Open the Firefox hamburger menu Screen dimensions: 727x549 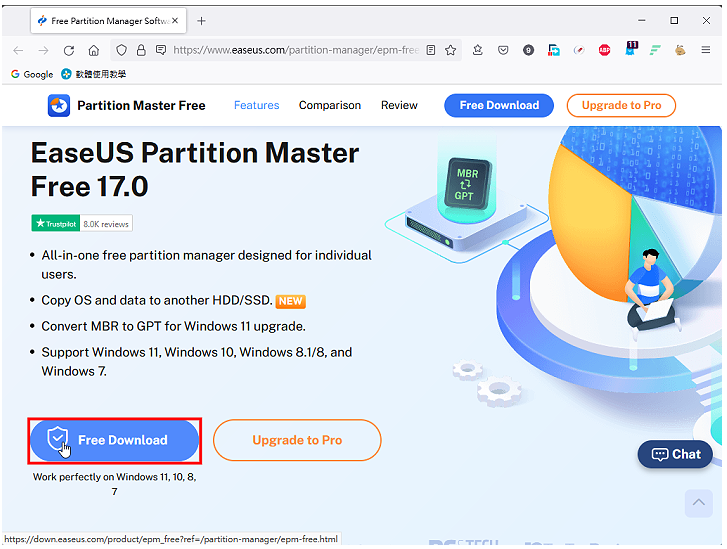[706, 50]
